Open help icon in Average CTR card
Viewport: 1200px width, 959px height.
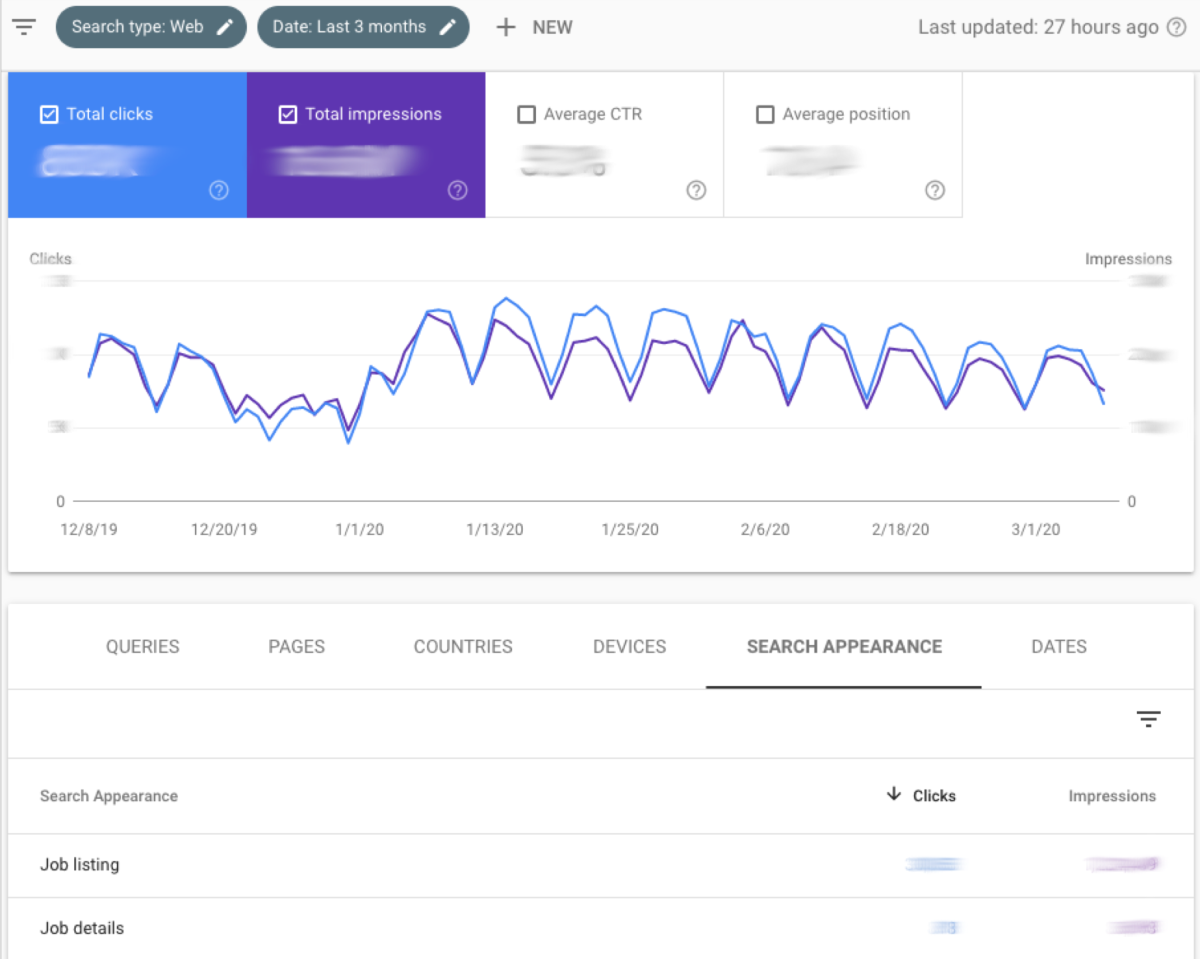[696, 190]
